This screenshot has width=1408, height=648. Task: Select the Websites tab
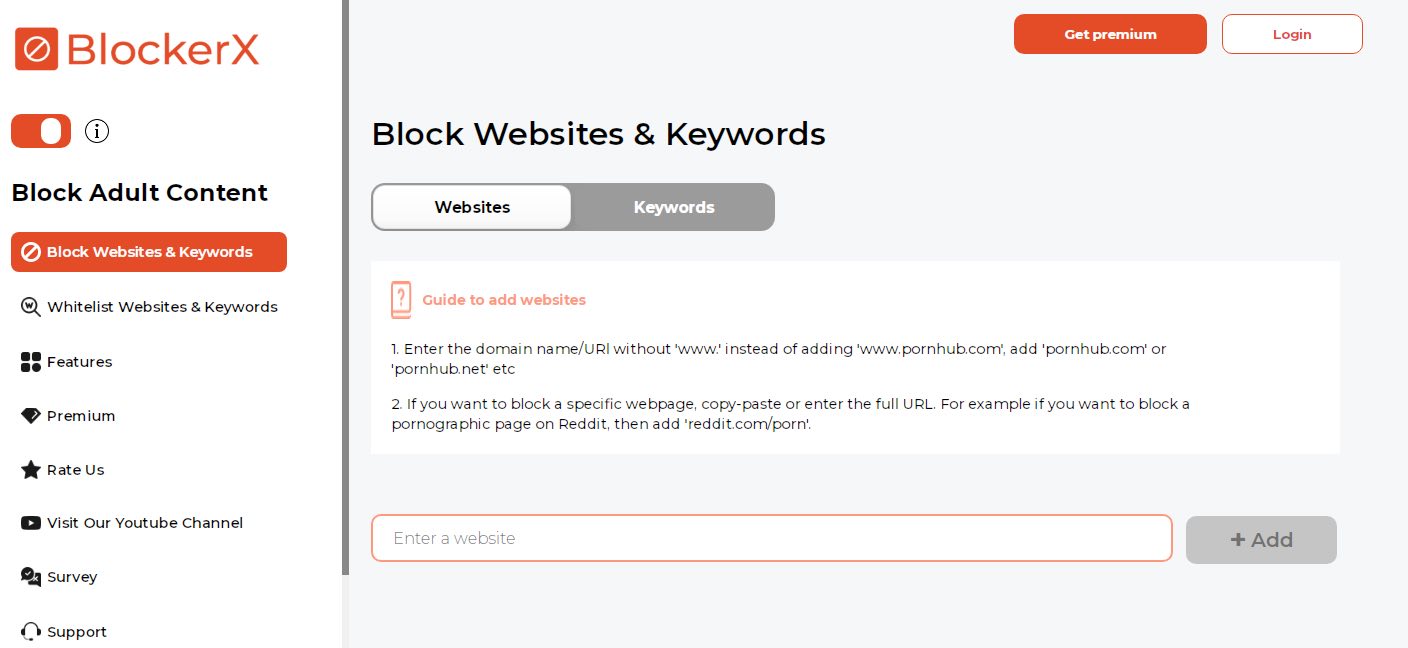click(x=472, y=207)
